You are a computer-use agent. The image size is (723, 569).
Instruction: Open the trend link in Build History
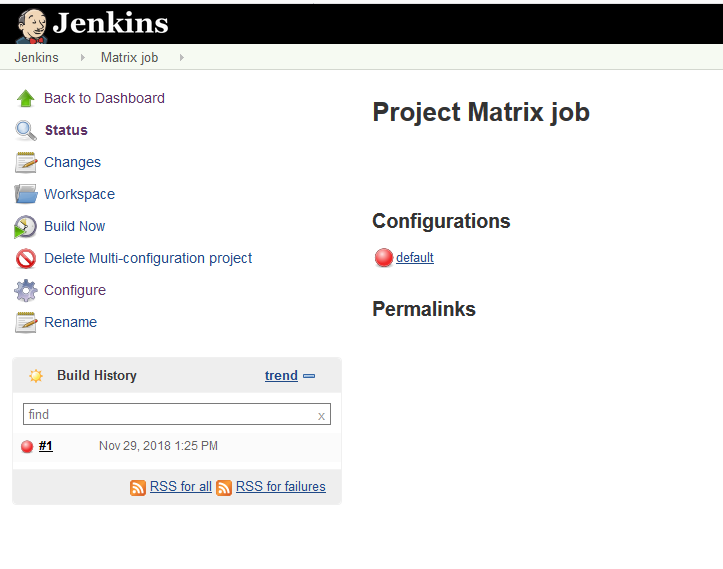pyautogui.click(x=281, y=375)
